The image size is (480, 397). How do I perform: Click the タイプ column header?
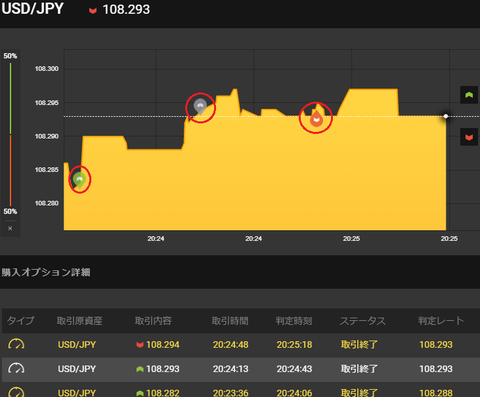tap(20, 321)
